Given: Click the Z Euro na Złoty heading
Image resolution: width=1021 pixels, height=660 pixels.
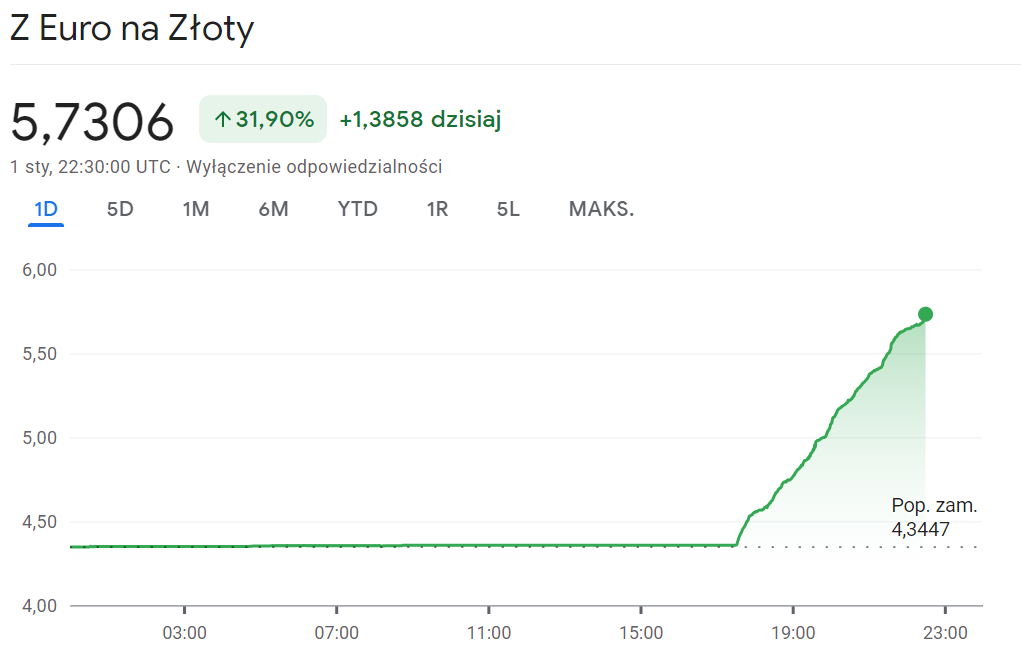Looking at the screenshot, I should point(132,29).
